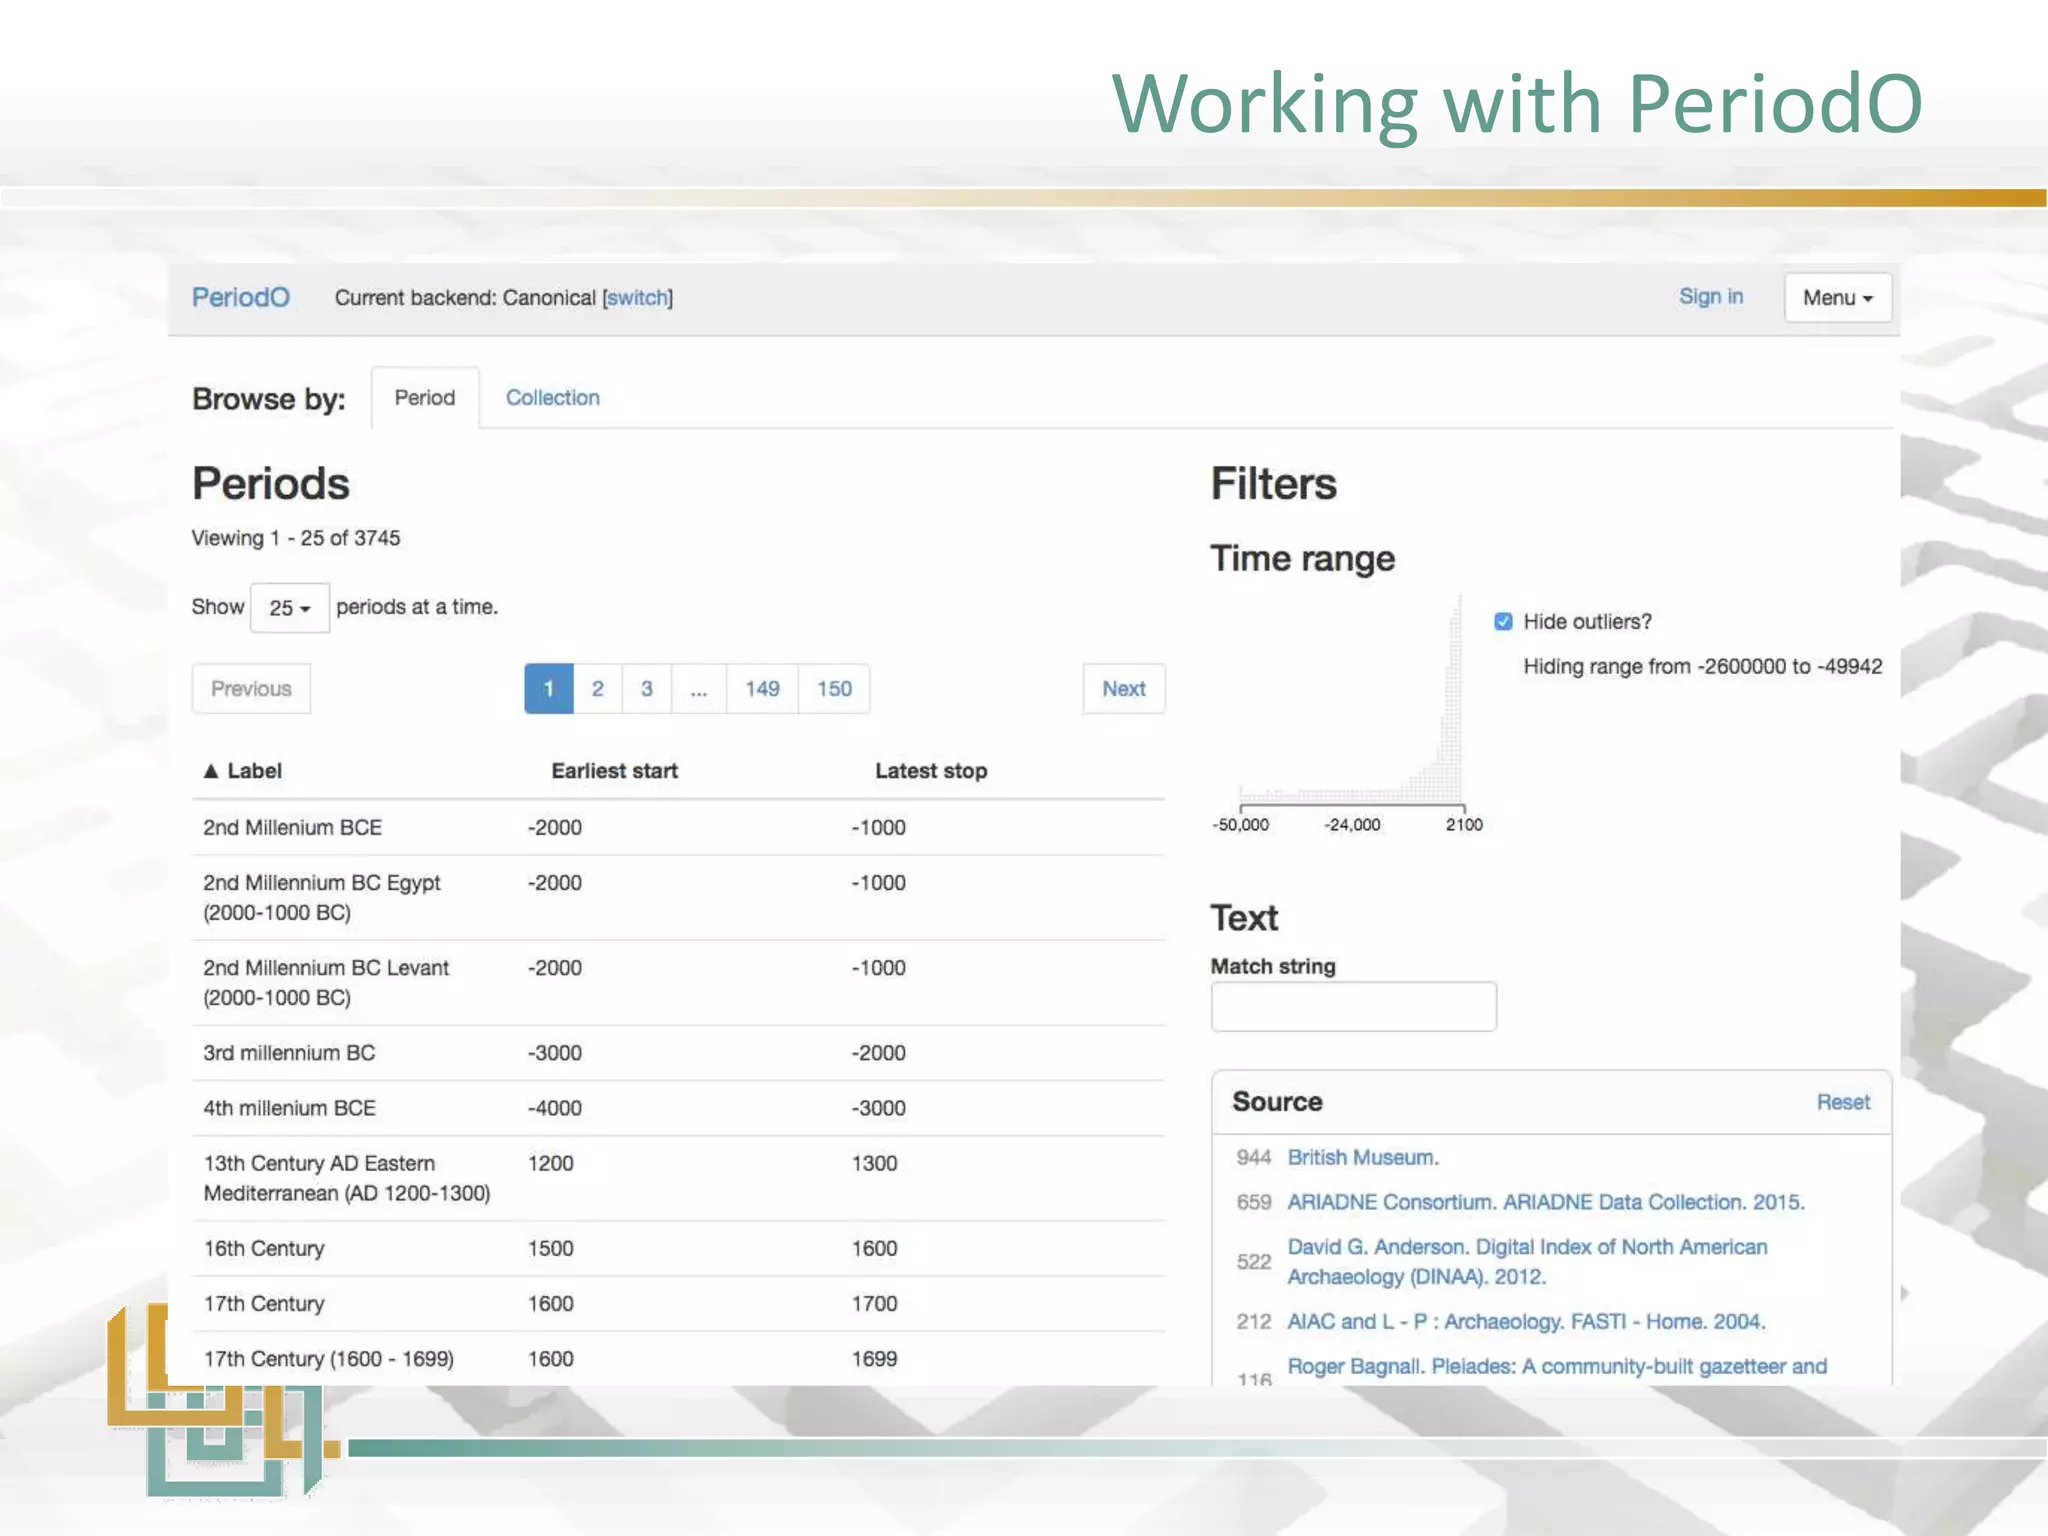Select 2nd Millennium BC Levant row

678,982
